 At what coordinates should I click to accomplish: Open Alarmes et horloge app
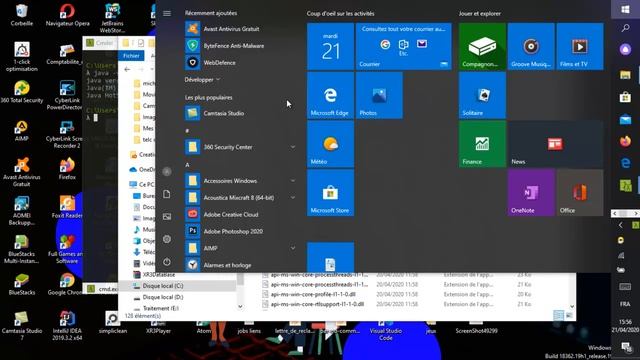[x=241, y=265]
